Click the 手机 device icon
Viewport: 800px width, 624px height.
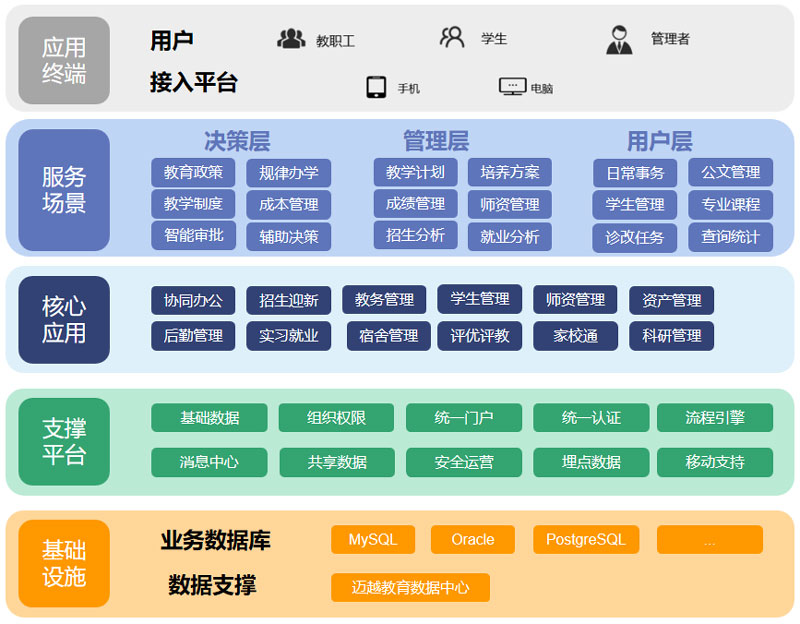coord(377,87)
